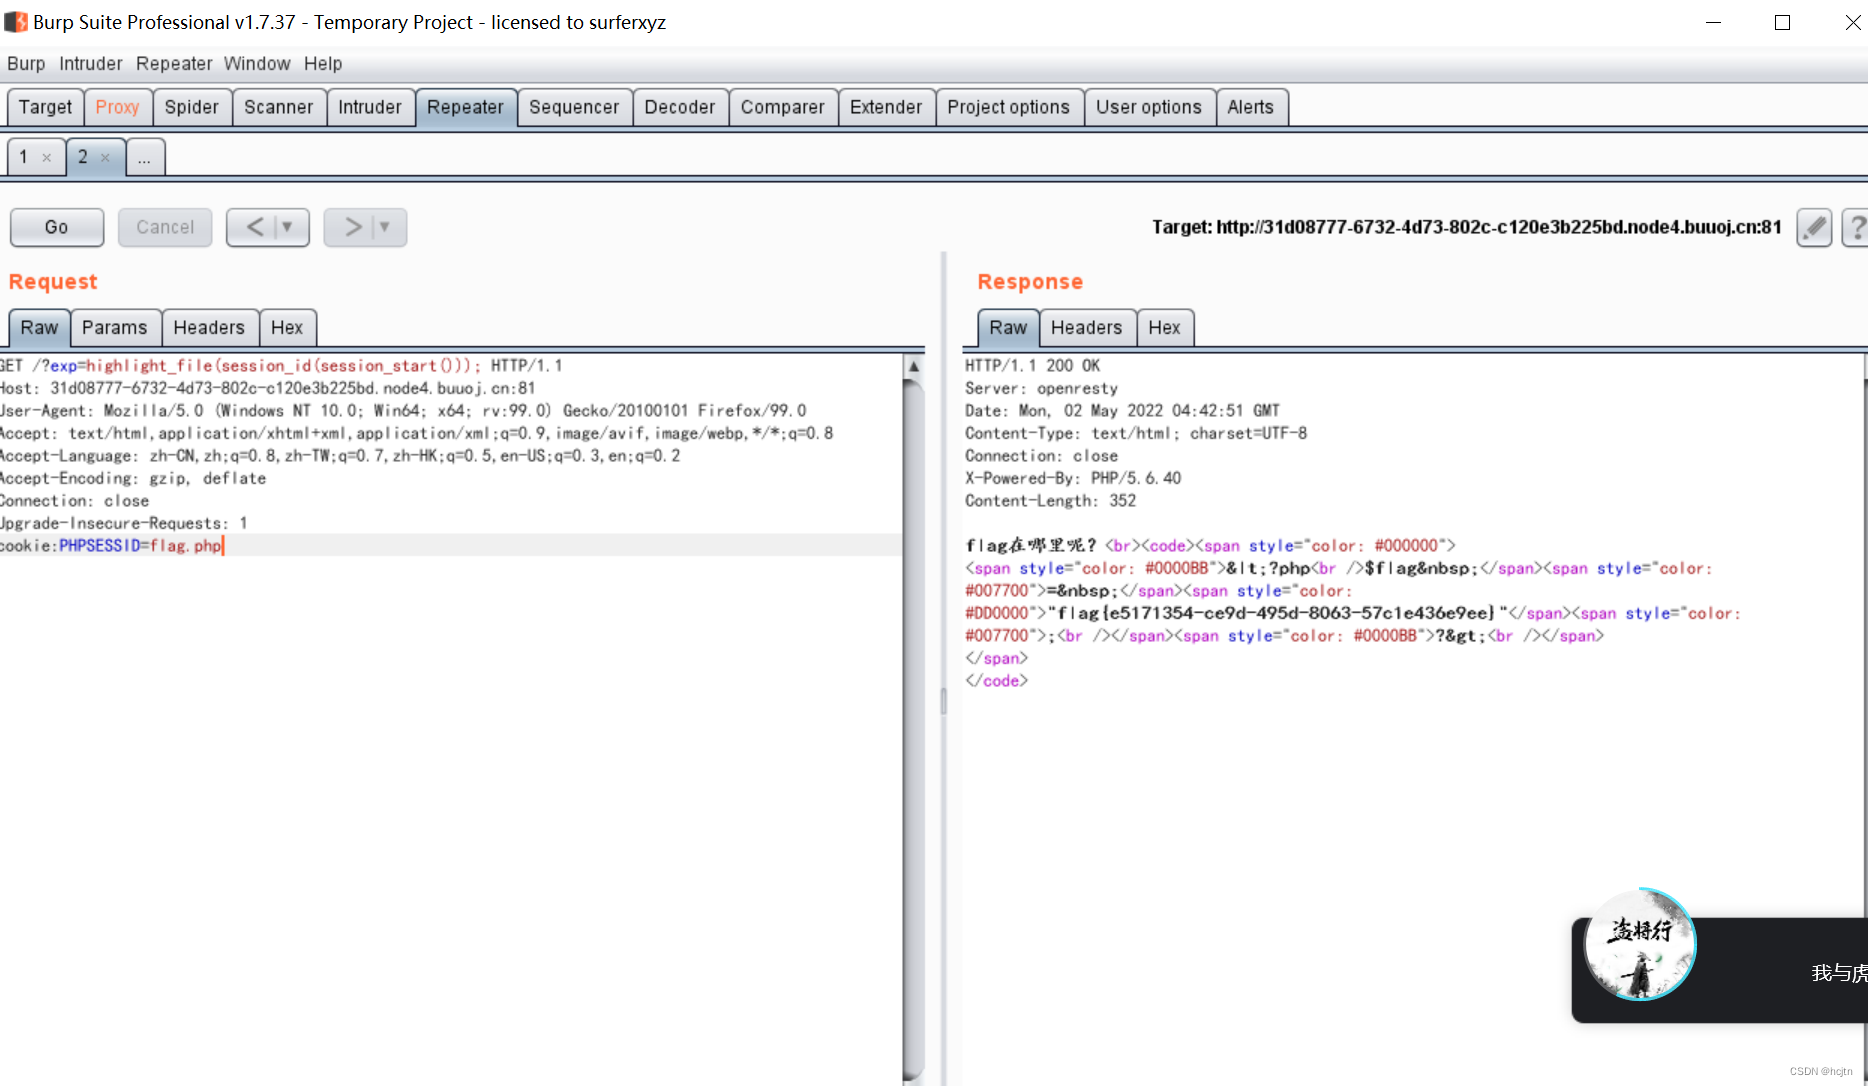This screenshot has height=1086, width=1868.
Task: Click the Host header line in the request
Action: [268, 388]
